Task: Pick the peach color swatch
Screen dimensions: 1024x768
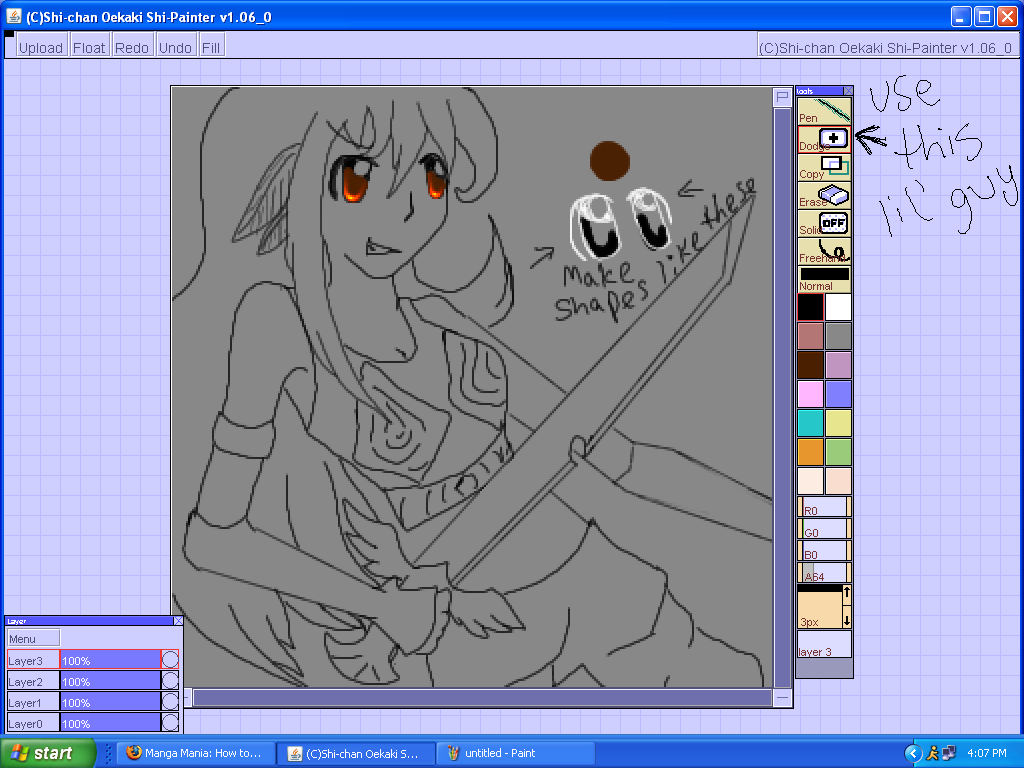Action: click(x=839, y=481)
